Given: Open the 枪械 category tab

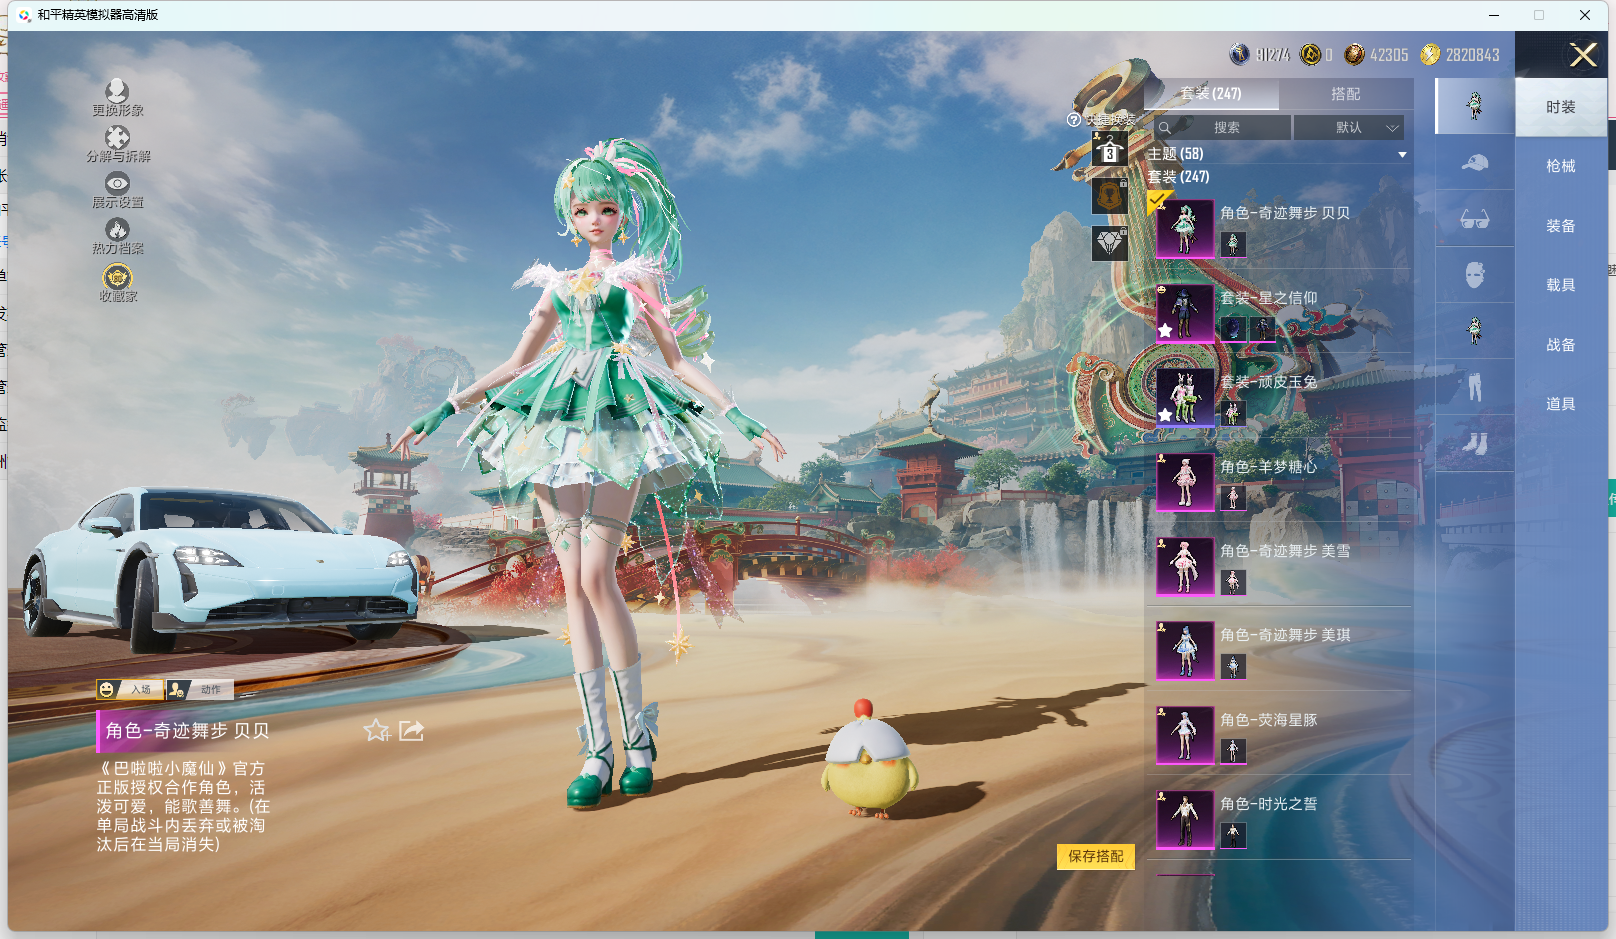Looking at the screenshot, I should pyautogui.click(x=1560, y=166).
